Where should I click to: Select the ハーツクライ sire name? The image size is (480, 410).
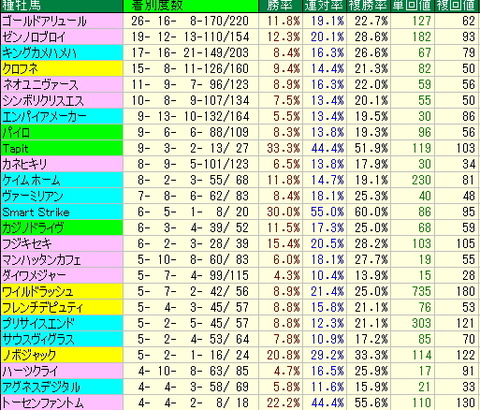(30, 372)
